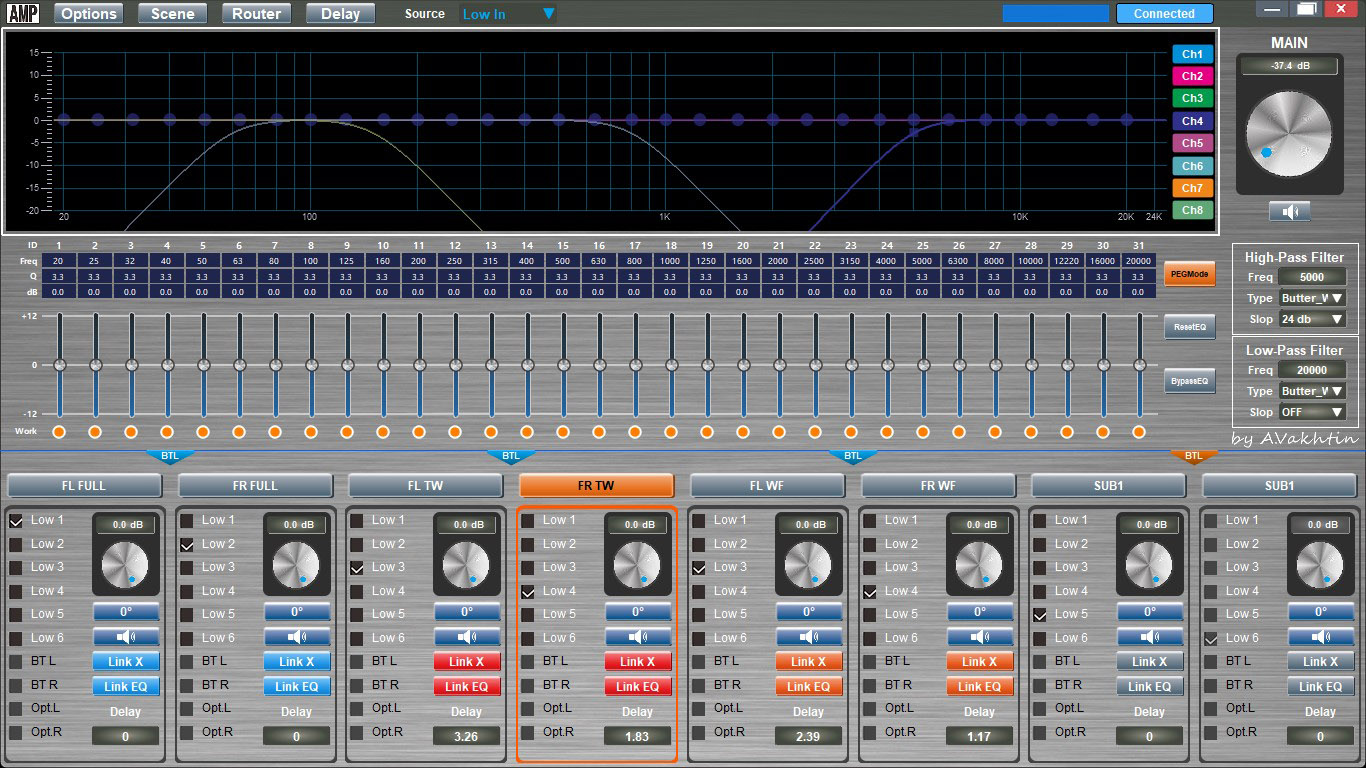
Task: Uncheck Low 4 in FR TW channel
Action: pyautogui.click(x=528, y=592)
